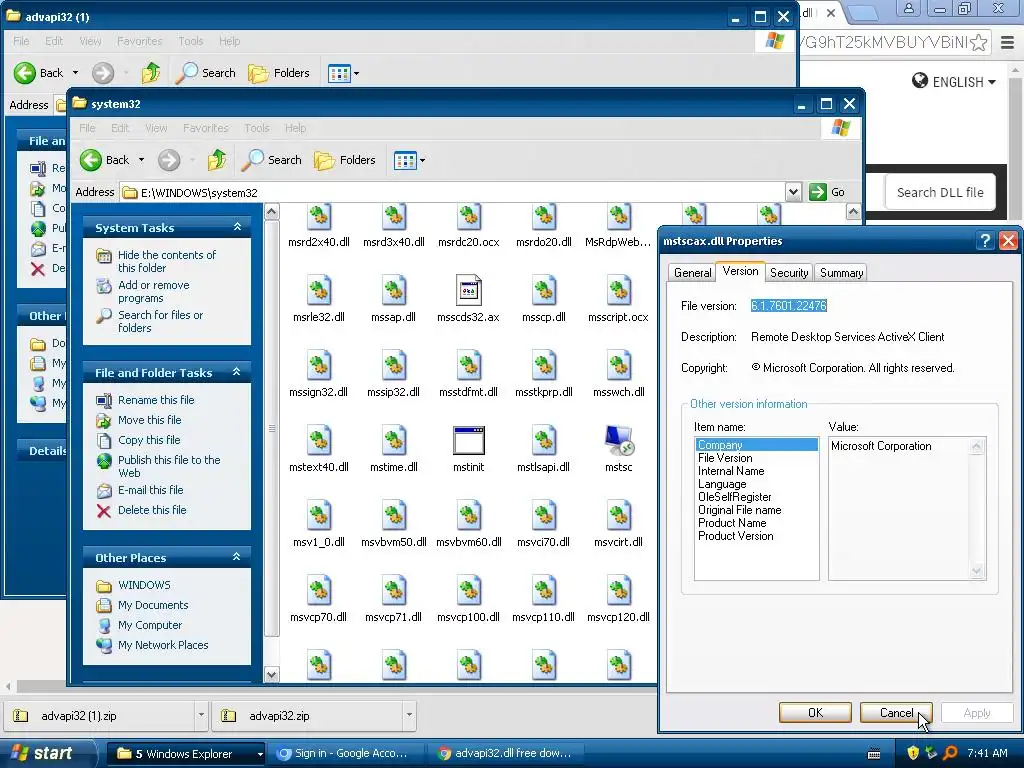Click the Go button next to address bar
1024x768 pixels.
(x=827, y=192)
